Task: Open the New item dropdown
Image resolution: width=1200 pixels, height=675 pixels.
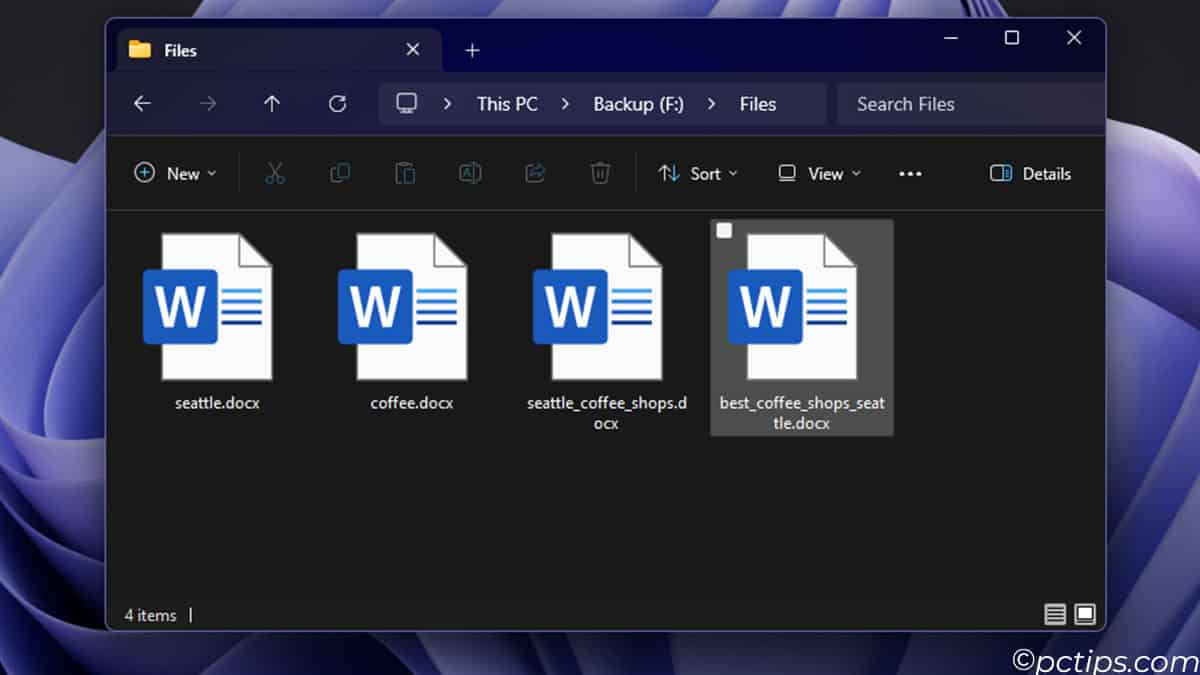Action: click(x=176, y=173)
